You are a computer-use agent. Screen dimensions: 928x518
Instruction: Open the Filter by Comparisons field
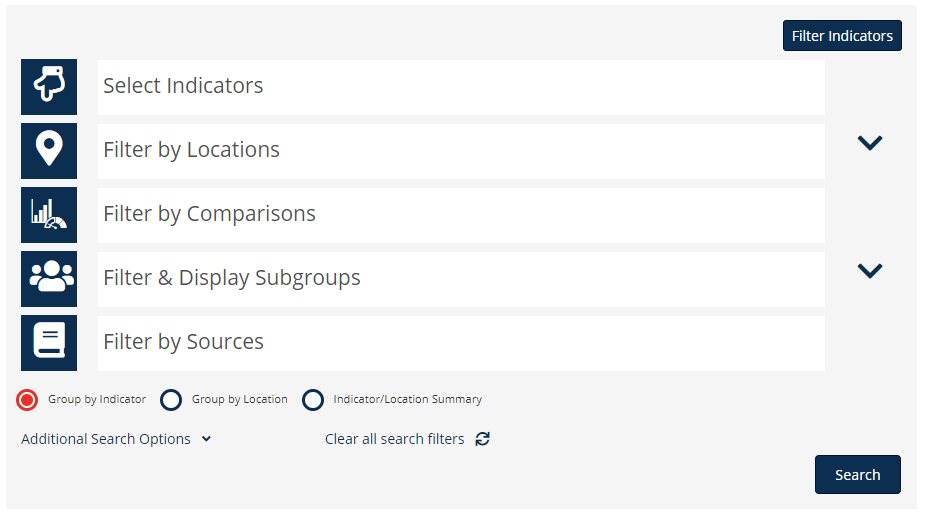coord(461,215)
